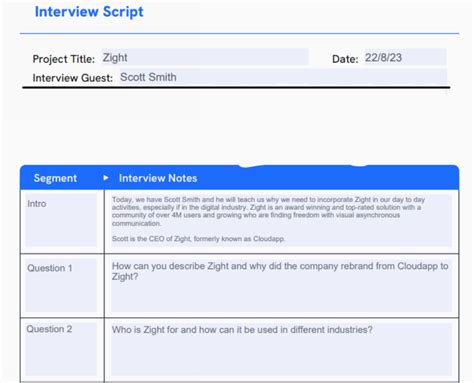
Task: Select the Question 2 segment label field
Action: tap(61, 349)
